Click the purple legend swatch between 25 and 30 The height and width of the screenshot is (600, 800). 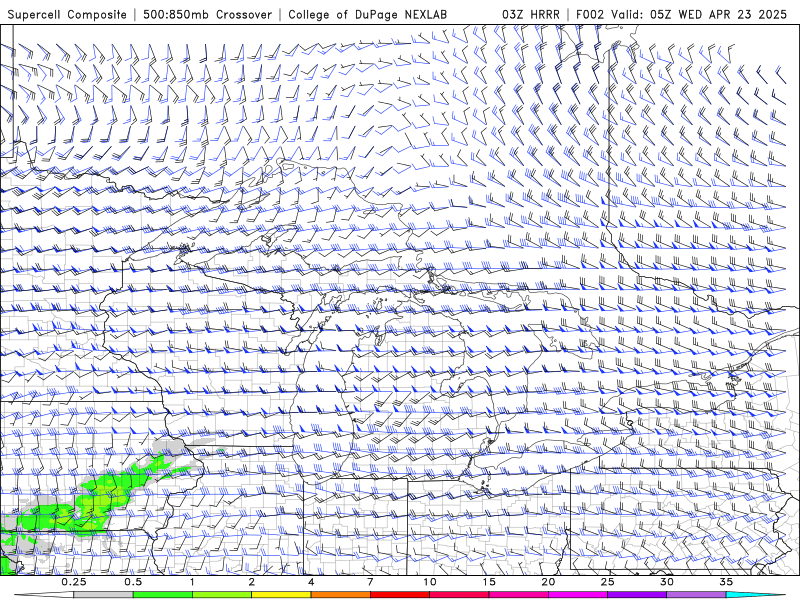(637, 595)
